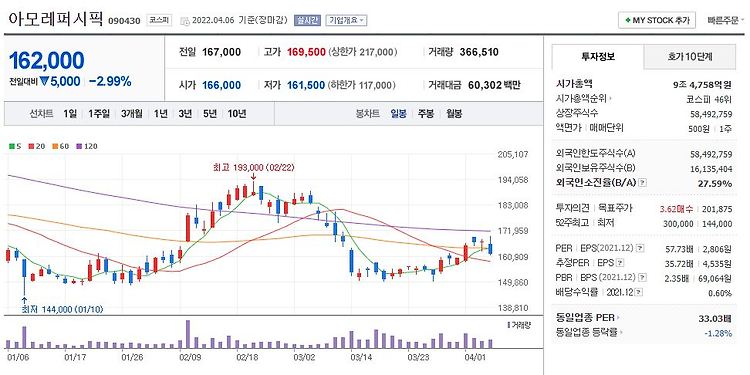Click the 목표주가 value 201,875
The image size is (750, 375).
point(717,209)
